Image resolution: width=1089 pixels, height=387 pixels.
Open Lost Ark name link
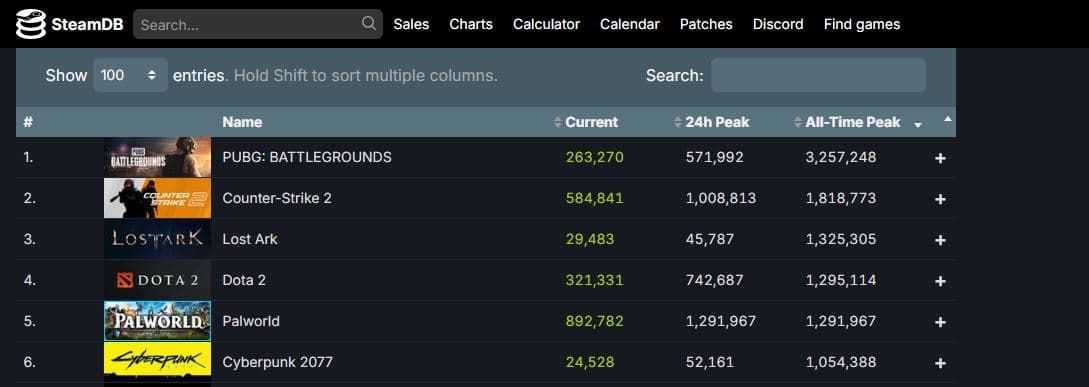coord(250,239)
